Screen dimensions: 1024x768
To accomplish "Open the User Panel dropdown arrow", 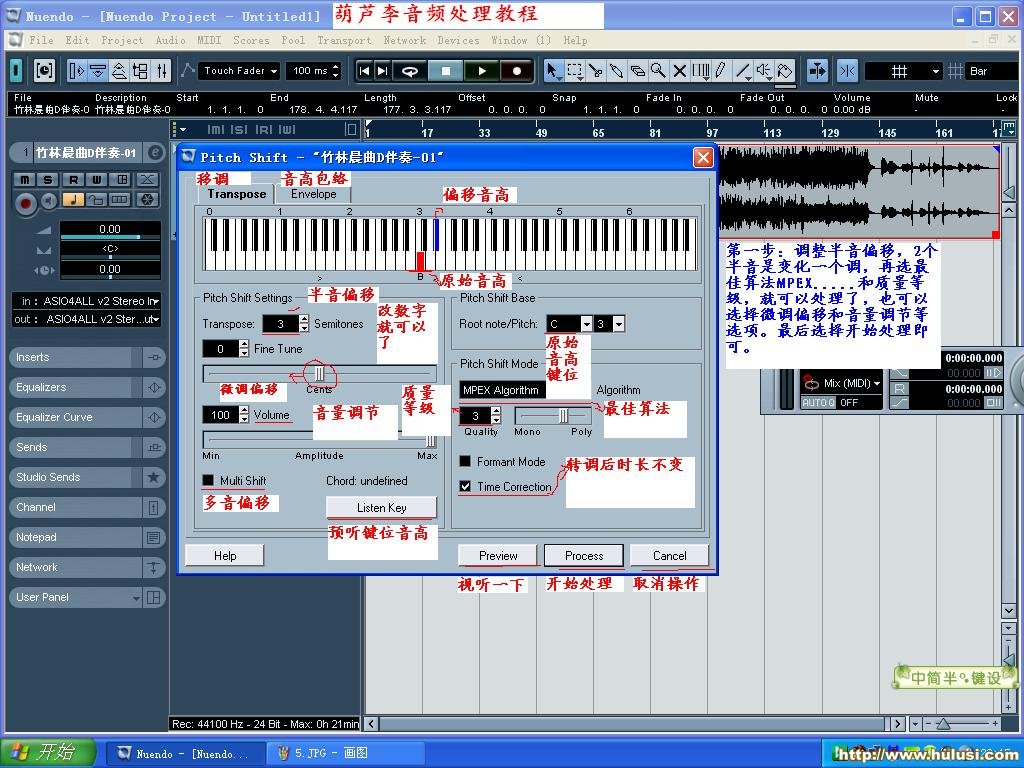I will 136,598.
